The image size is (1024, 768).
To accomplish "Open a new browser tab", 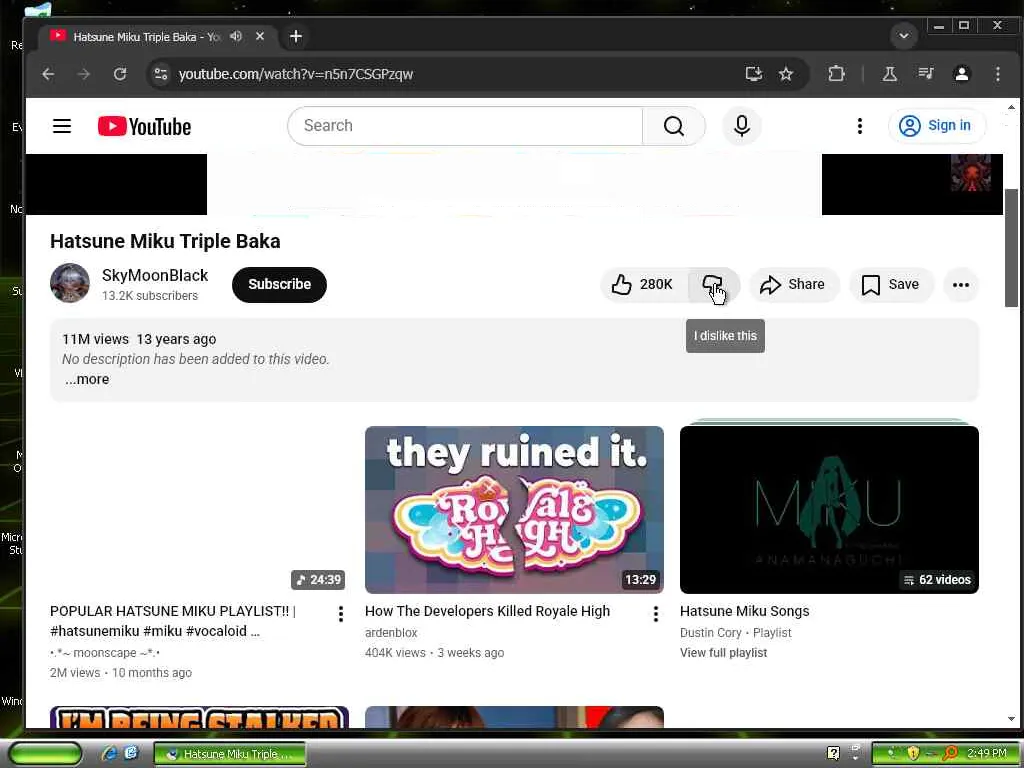I will tap(296, 37).
